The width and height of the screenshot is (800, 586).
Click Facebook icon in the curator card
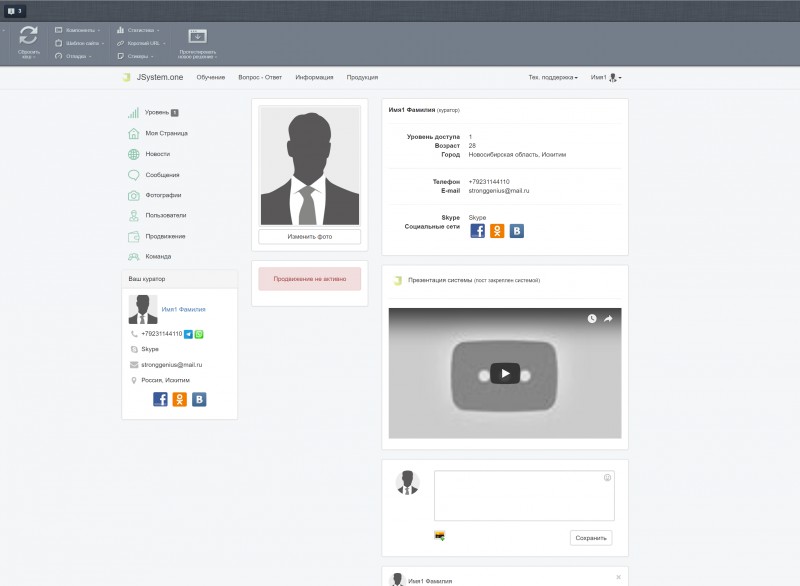(x=160, y=399)
